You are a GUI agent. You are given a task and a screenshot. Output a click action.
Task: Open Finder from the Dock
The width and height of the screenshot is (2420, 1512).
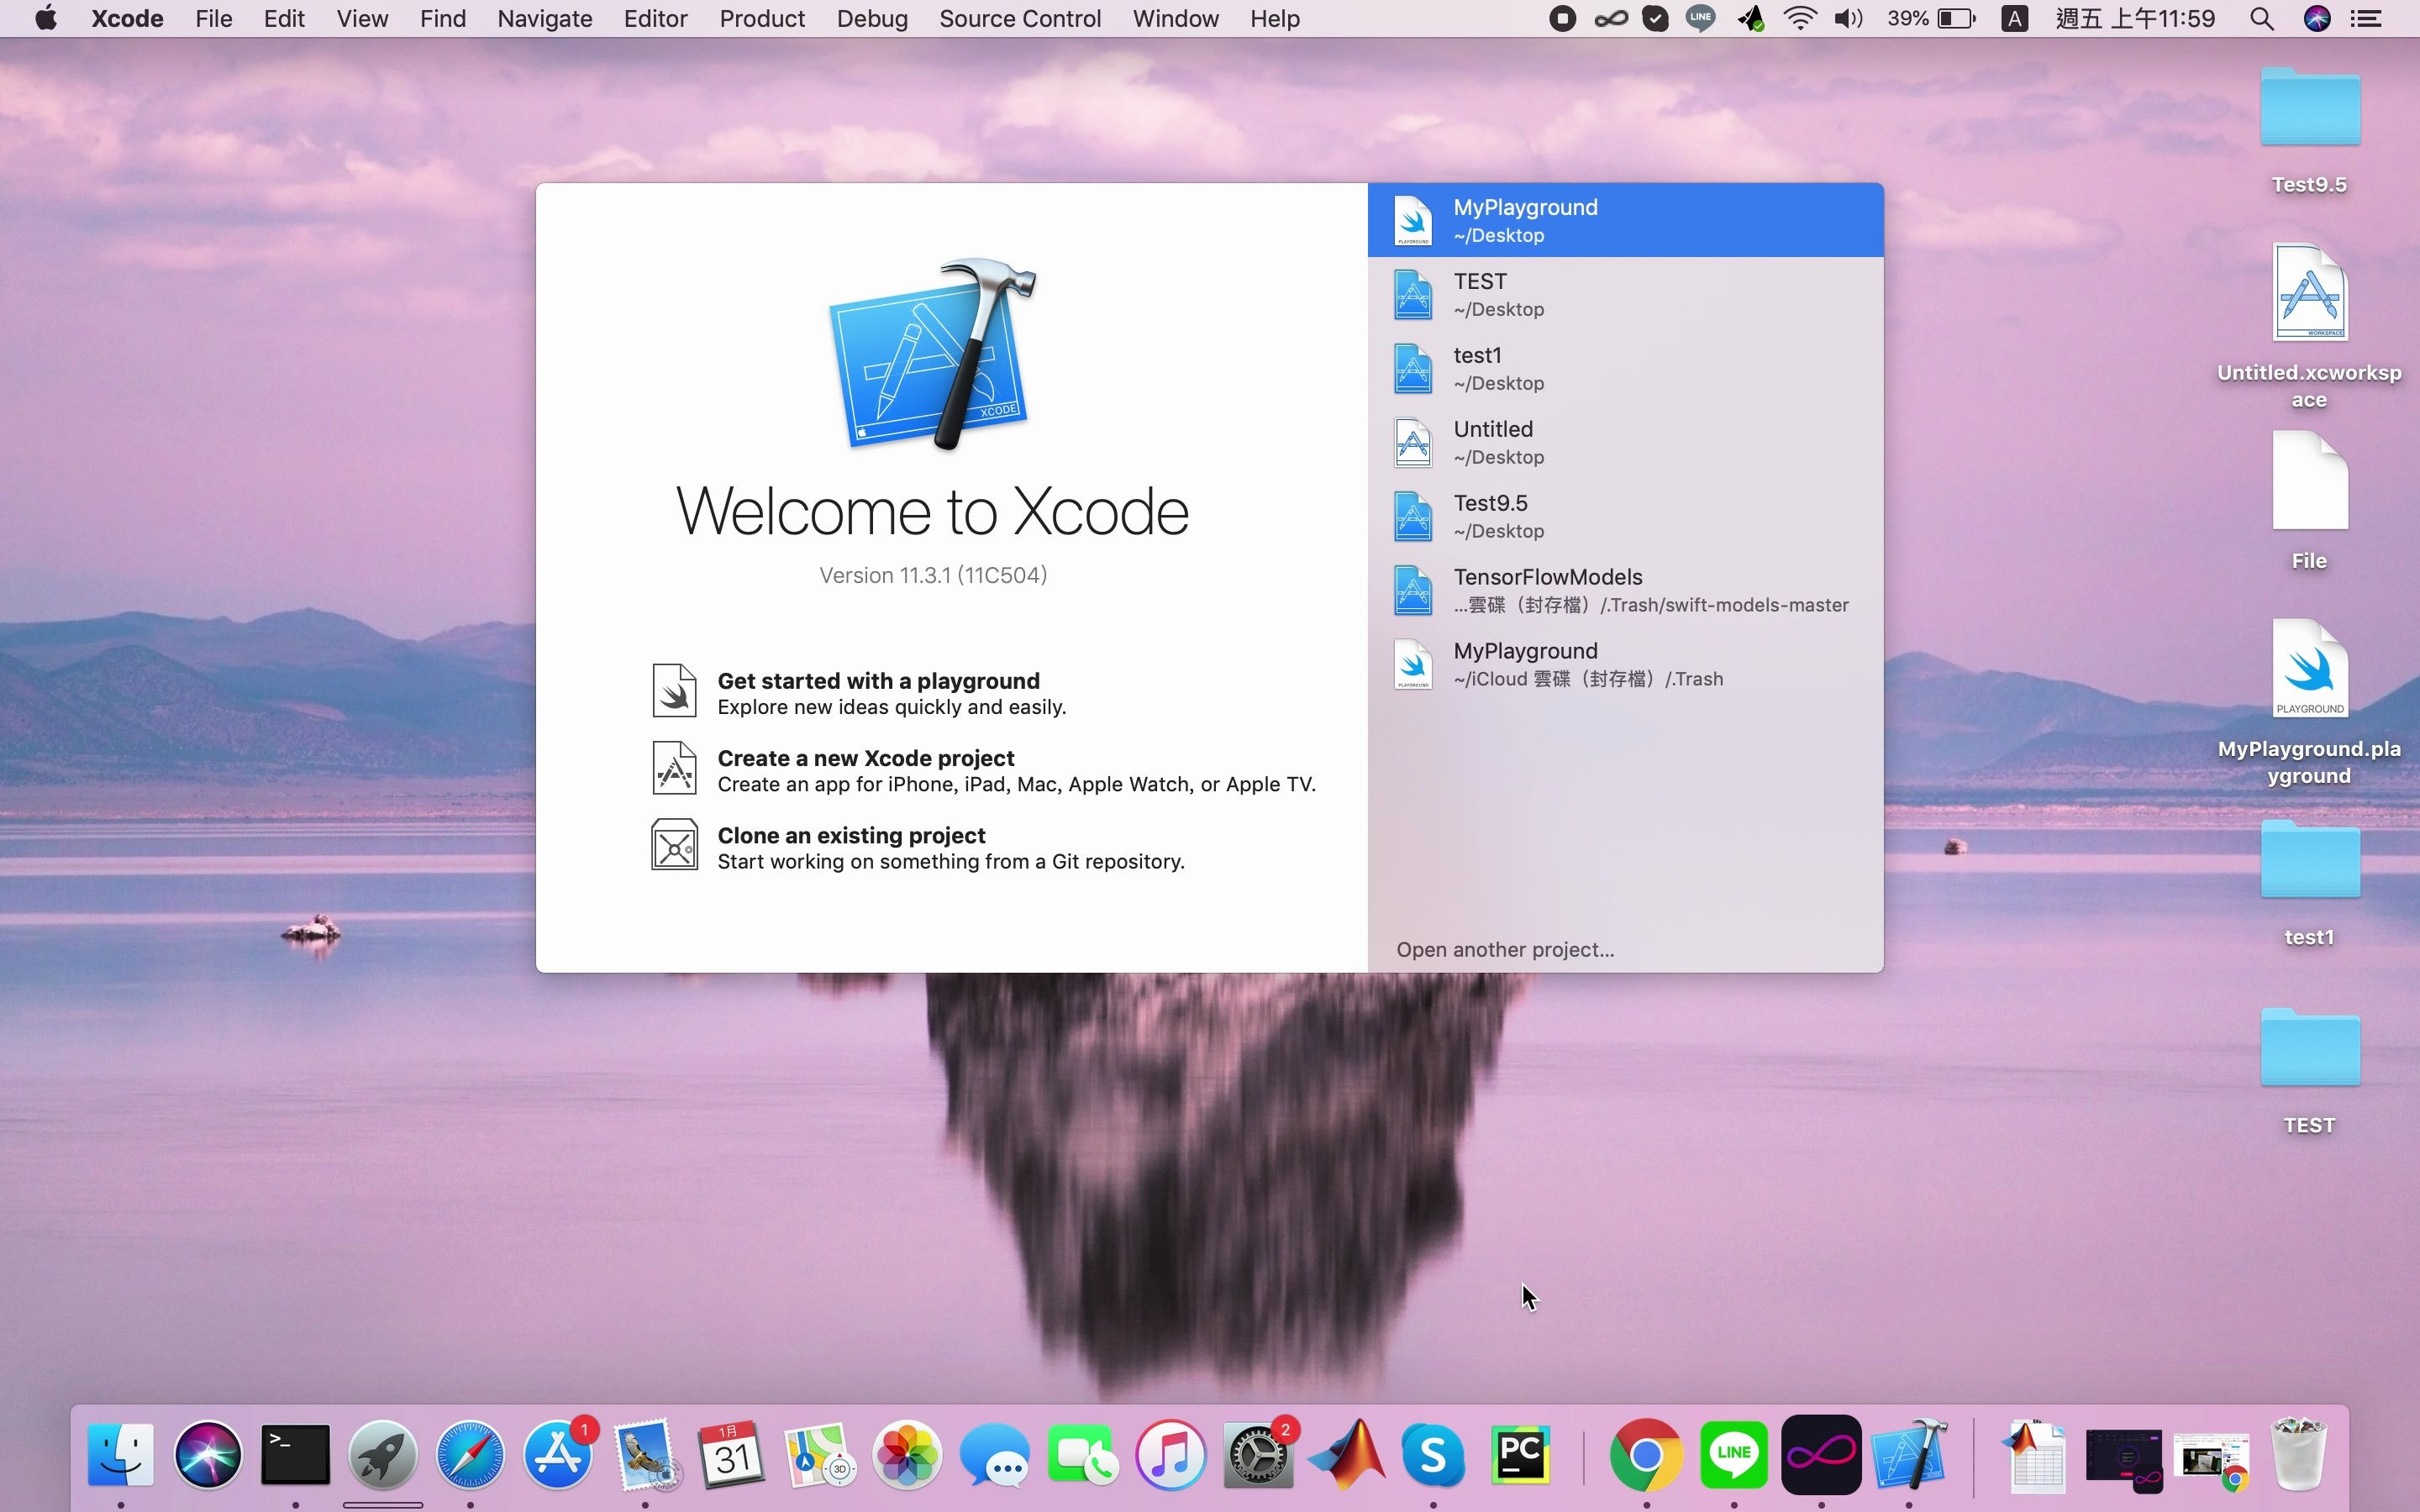121,1454
